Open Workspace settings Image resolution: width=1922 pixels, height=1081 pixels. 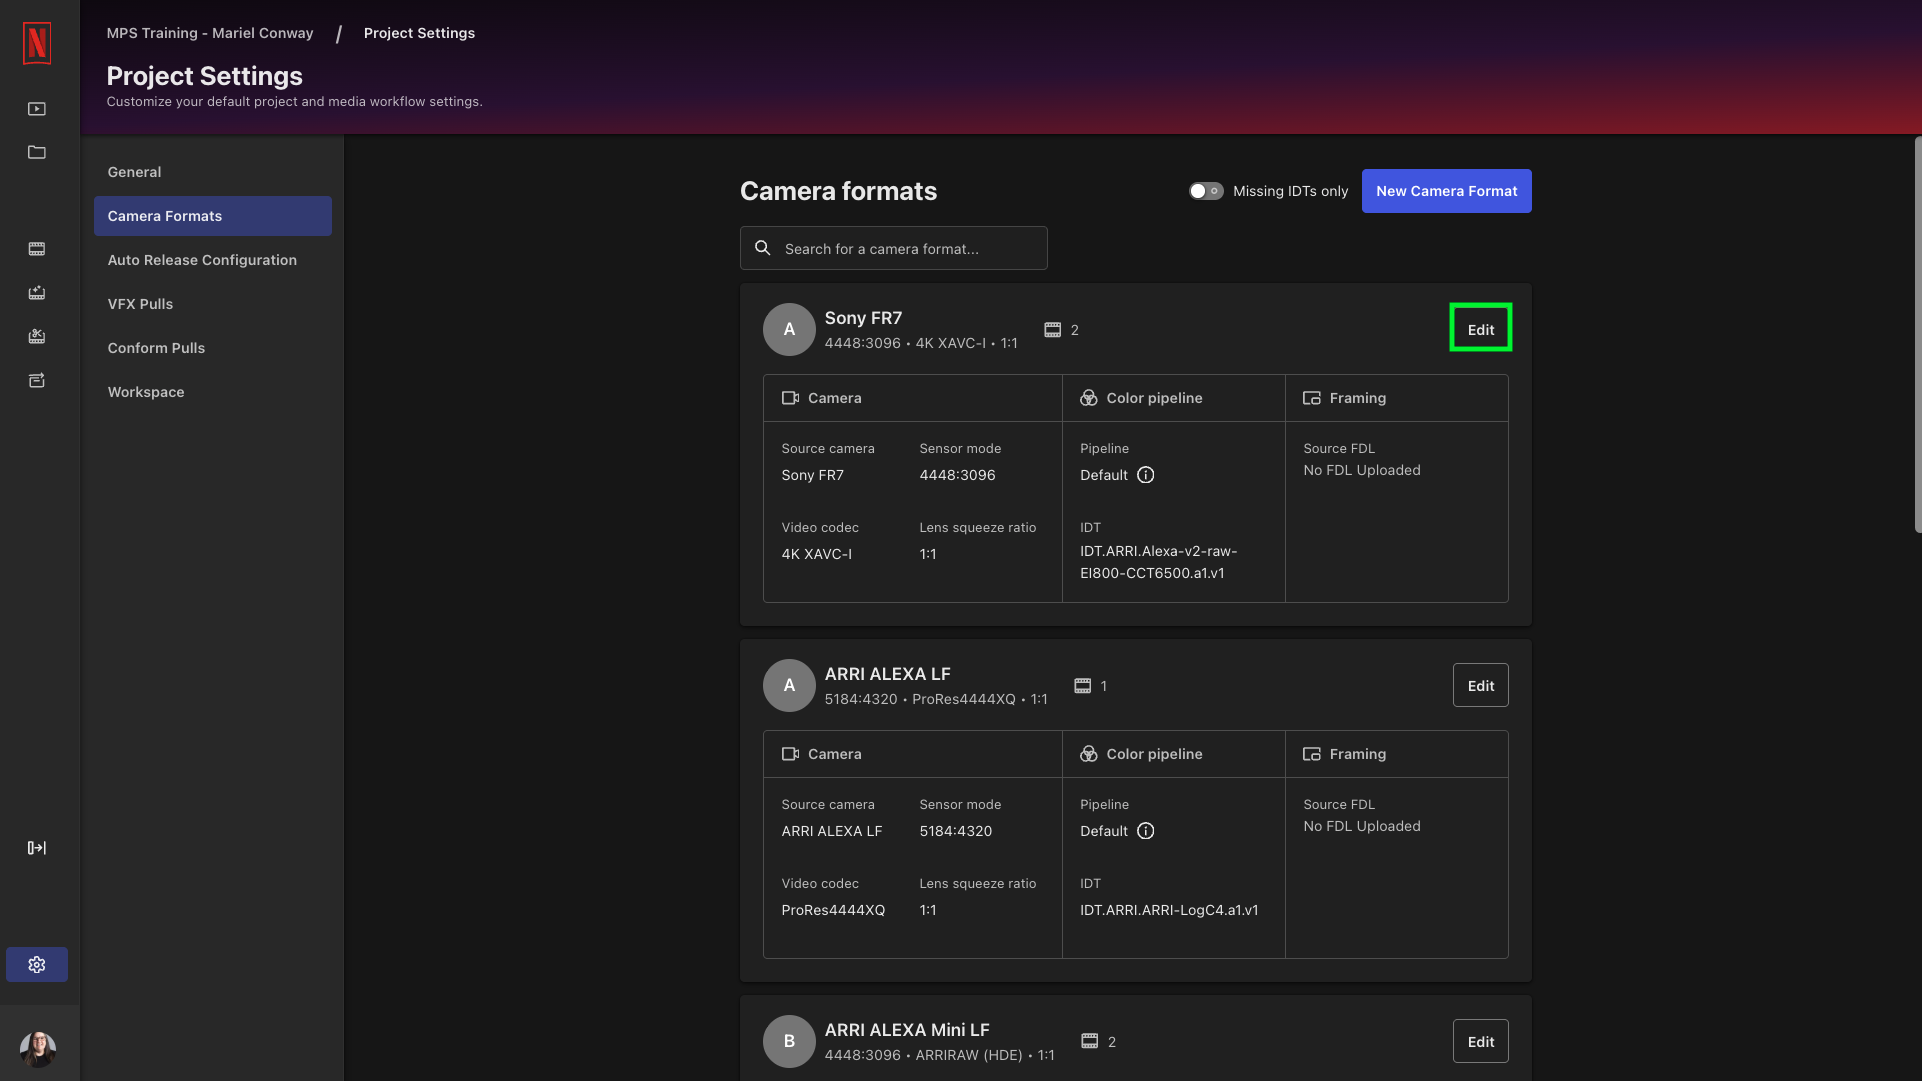click(x=213, y=392)
